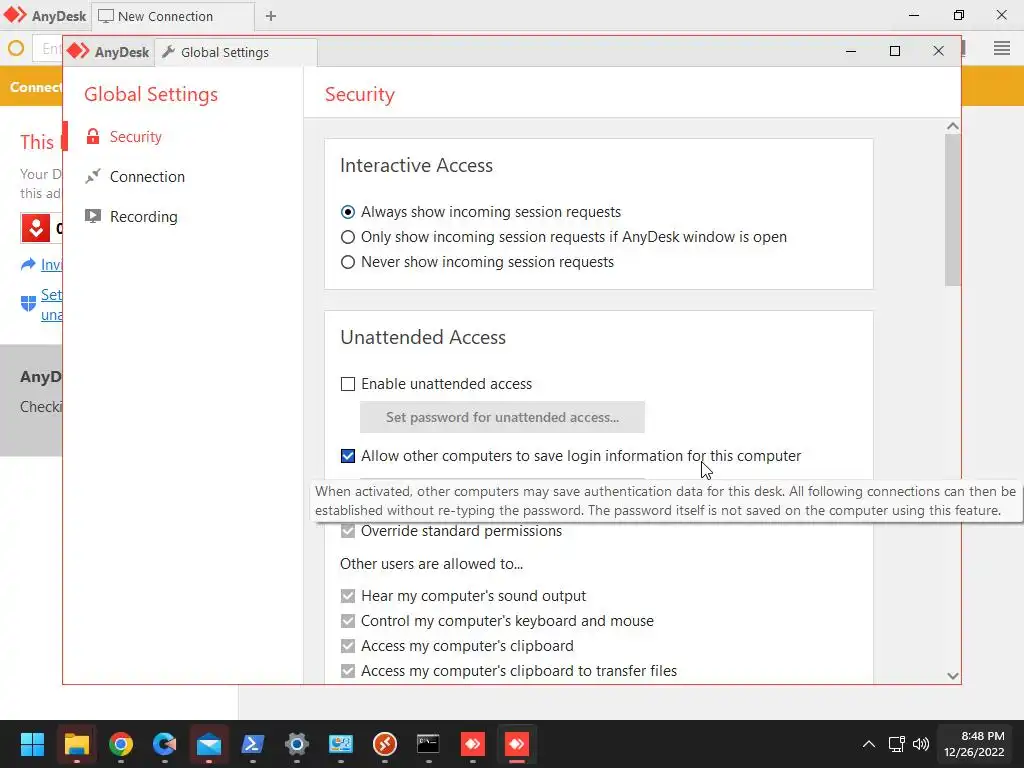Click the Invite share arrow icon in background
The width and height of the screenshot is (1024, 768).
pyautogui.click(x=28, y=264)
